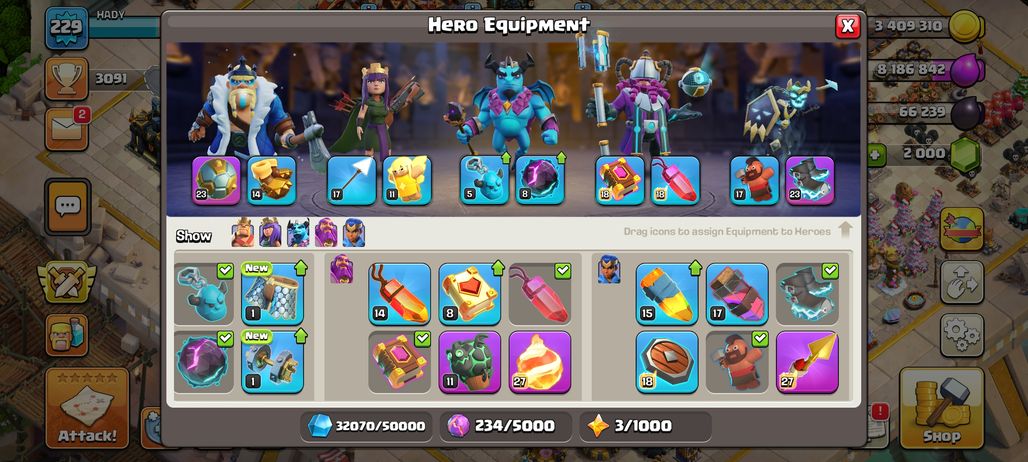This screenshot has width=1028, height=462.
Task: Open the Shop button
Action: (941, 408)
